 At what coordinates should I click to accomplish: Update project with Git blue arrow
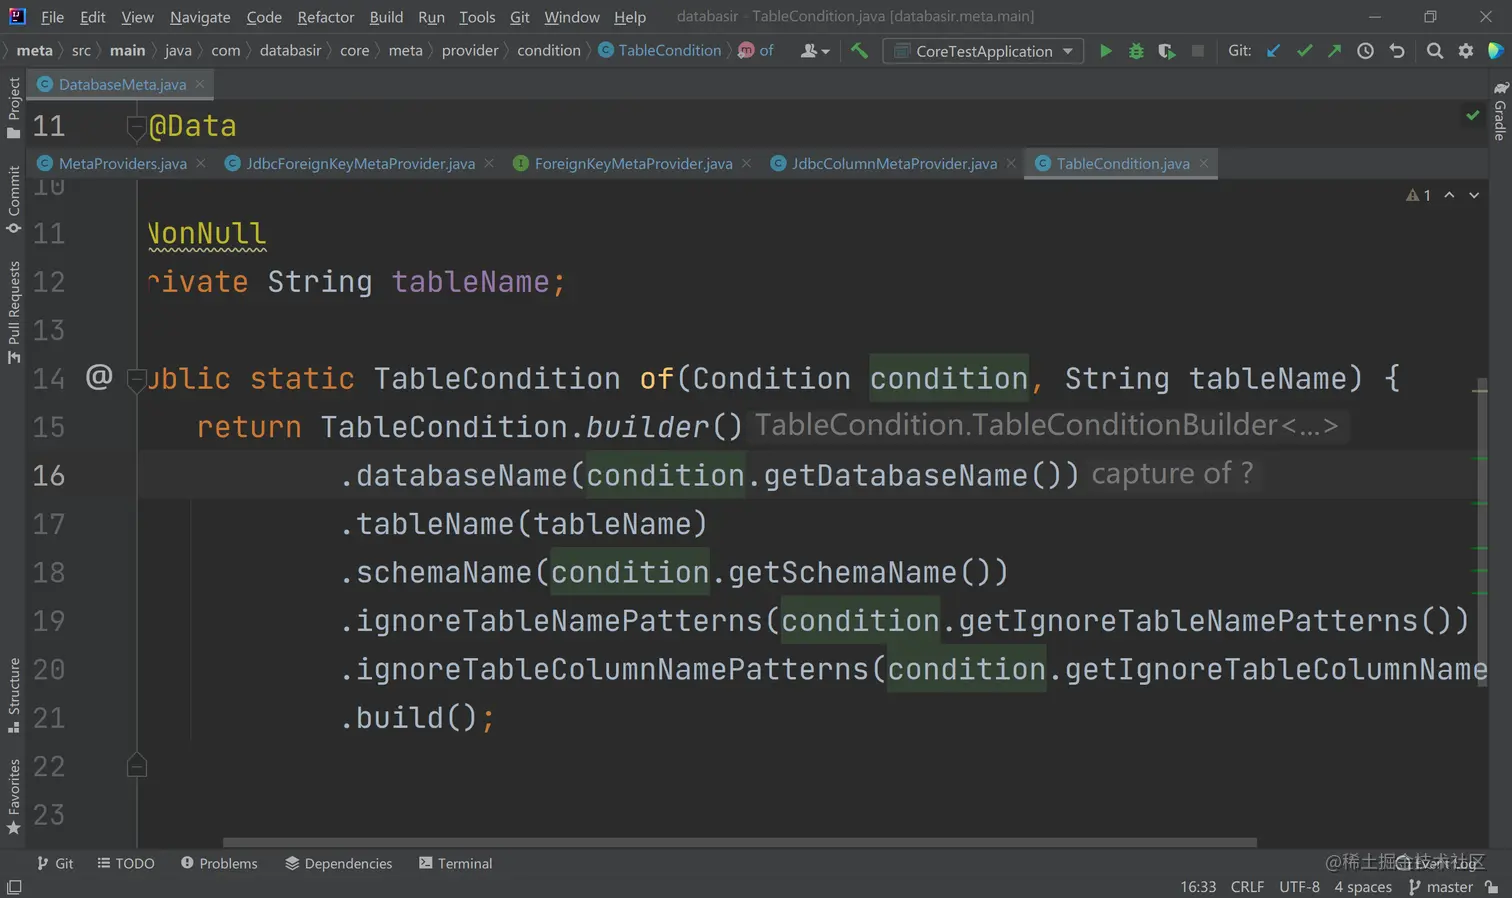(x=1273, y=51)
